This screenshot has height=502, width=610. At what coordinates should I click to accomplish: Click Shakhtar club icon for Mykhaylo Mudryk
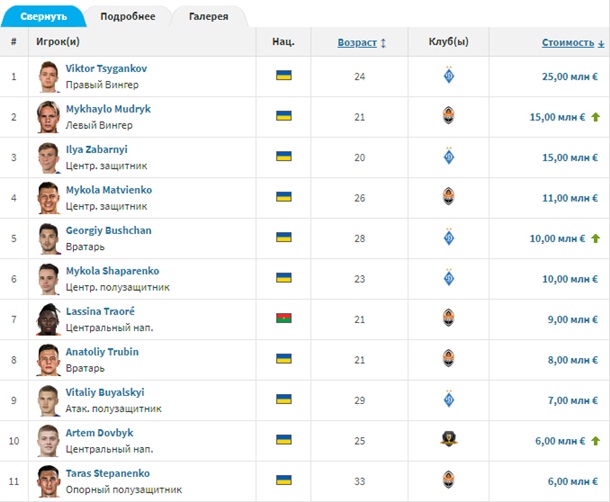click(x=449, y=116)
